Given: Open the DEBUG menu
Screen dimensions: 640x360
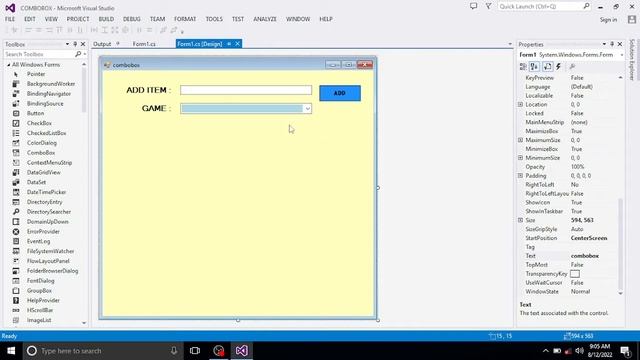Looking at the screenshot, I should (x=131, y=19).
